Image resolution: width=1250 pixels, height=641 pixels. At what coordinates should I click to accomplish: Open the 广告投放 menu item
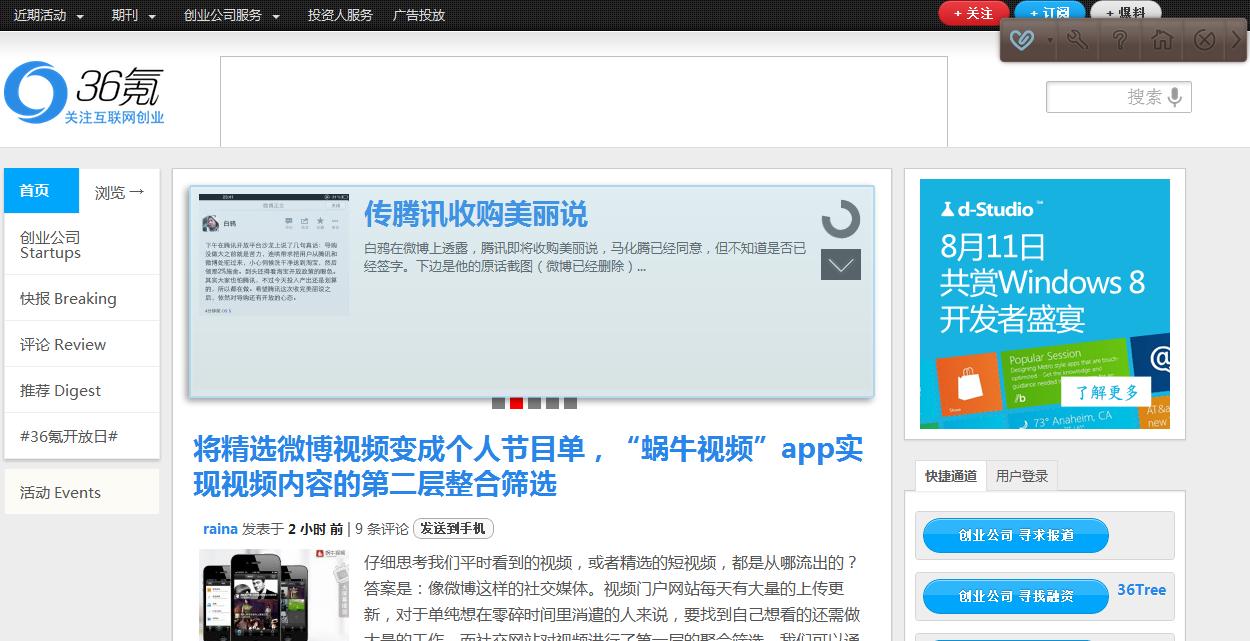[419, 15]
